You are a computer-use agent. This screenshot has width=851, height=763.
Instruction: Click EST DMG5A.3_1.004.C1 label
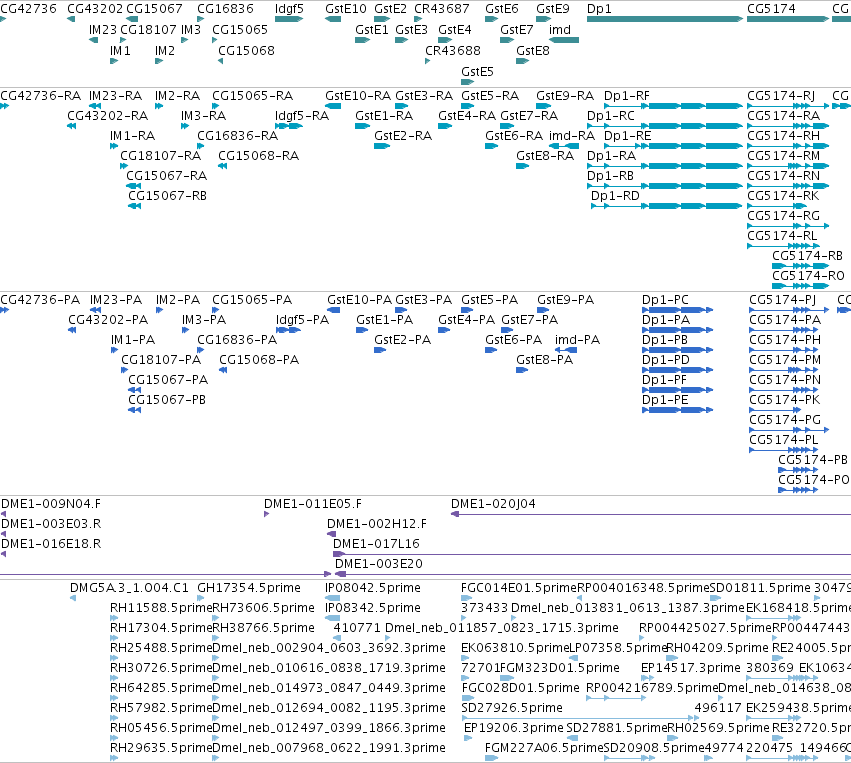click(x=129, y=588)
